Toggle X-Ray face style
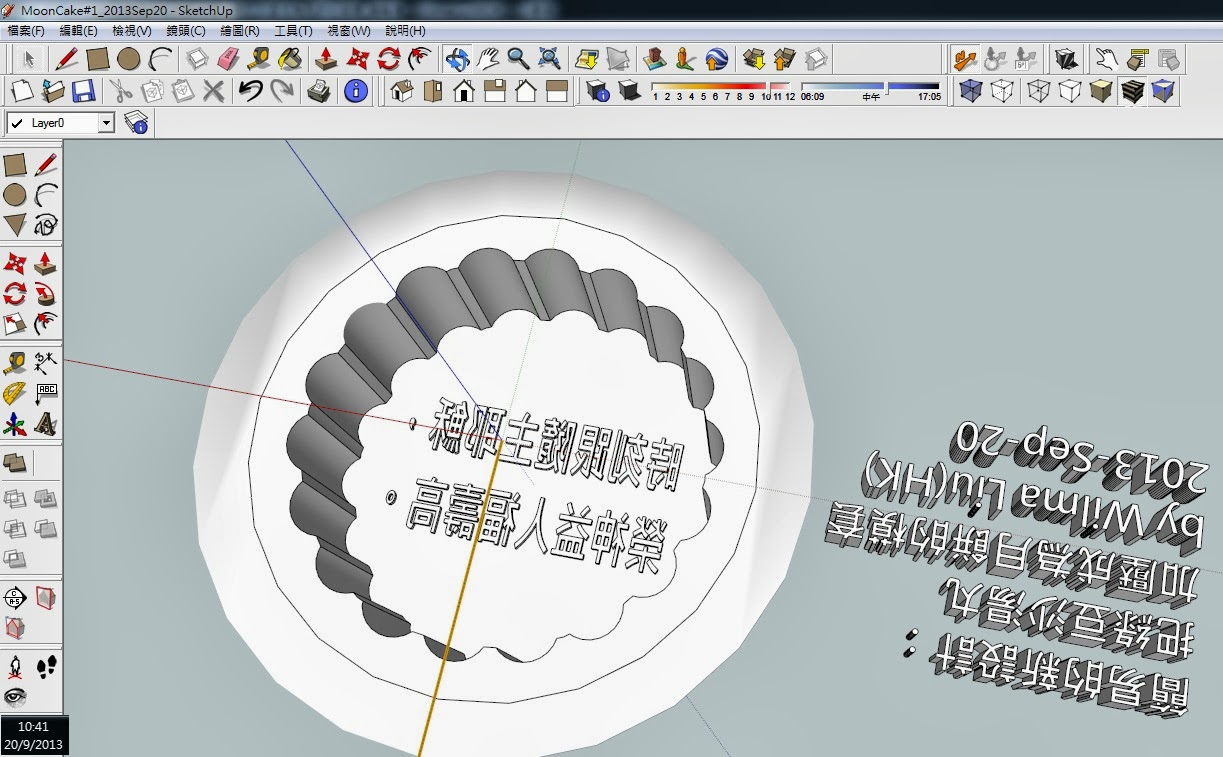The width and height of the screenshot is (1223, 757). click(970, 92)
